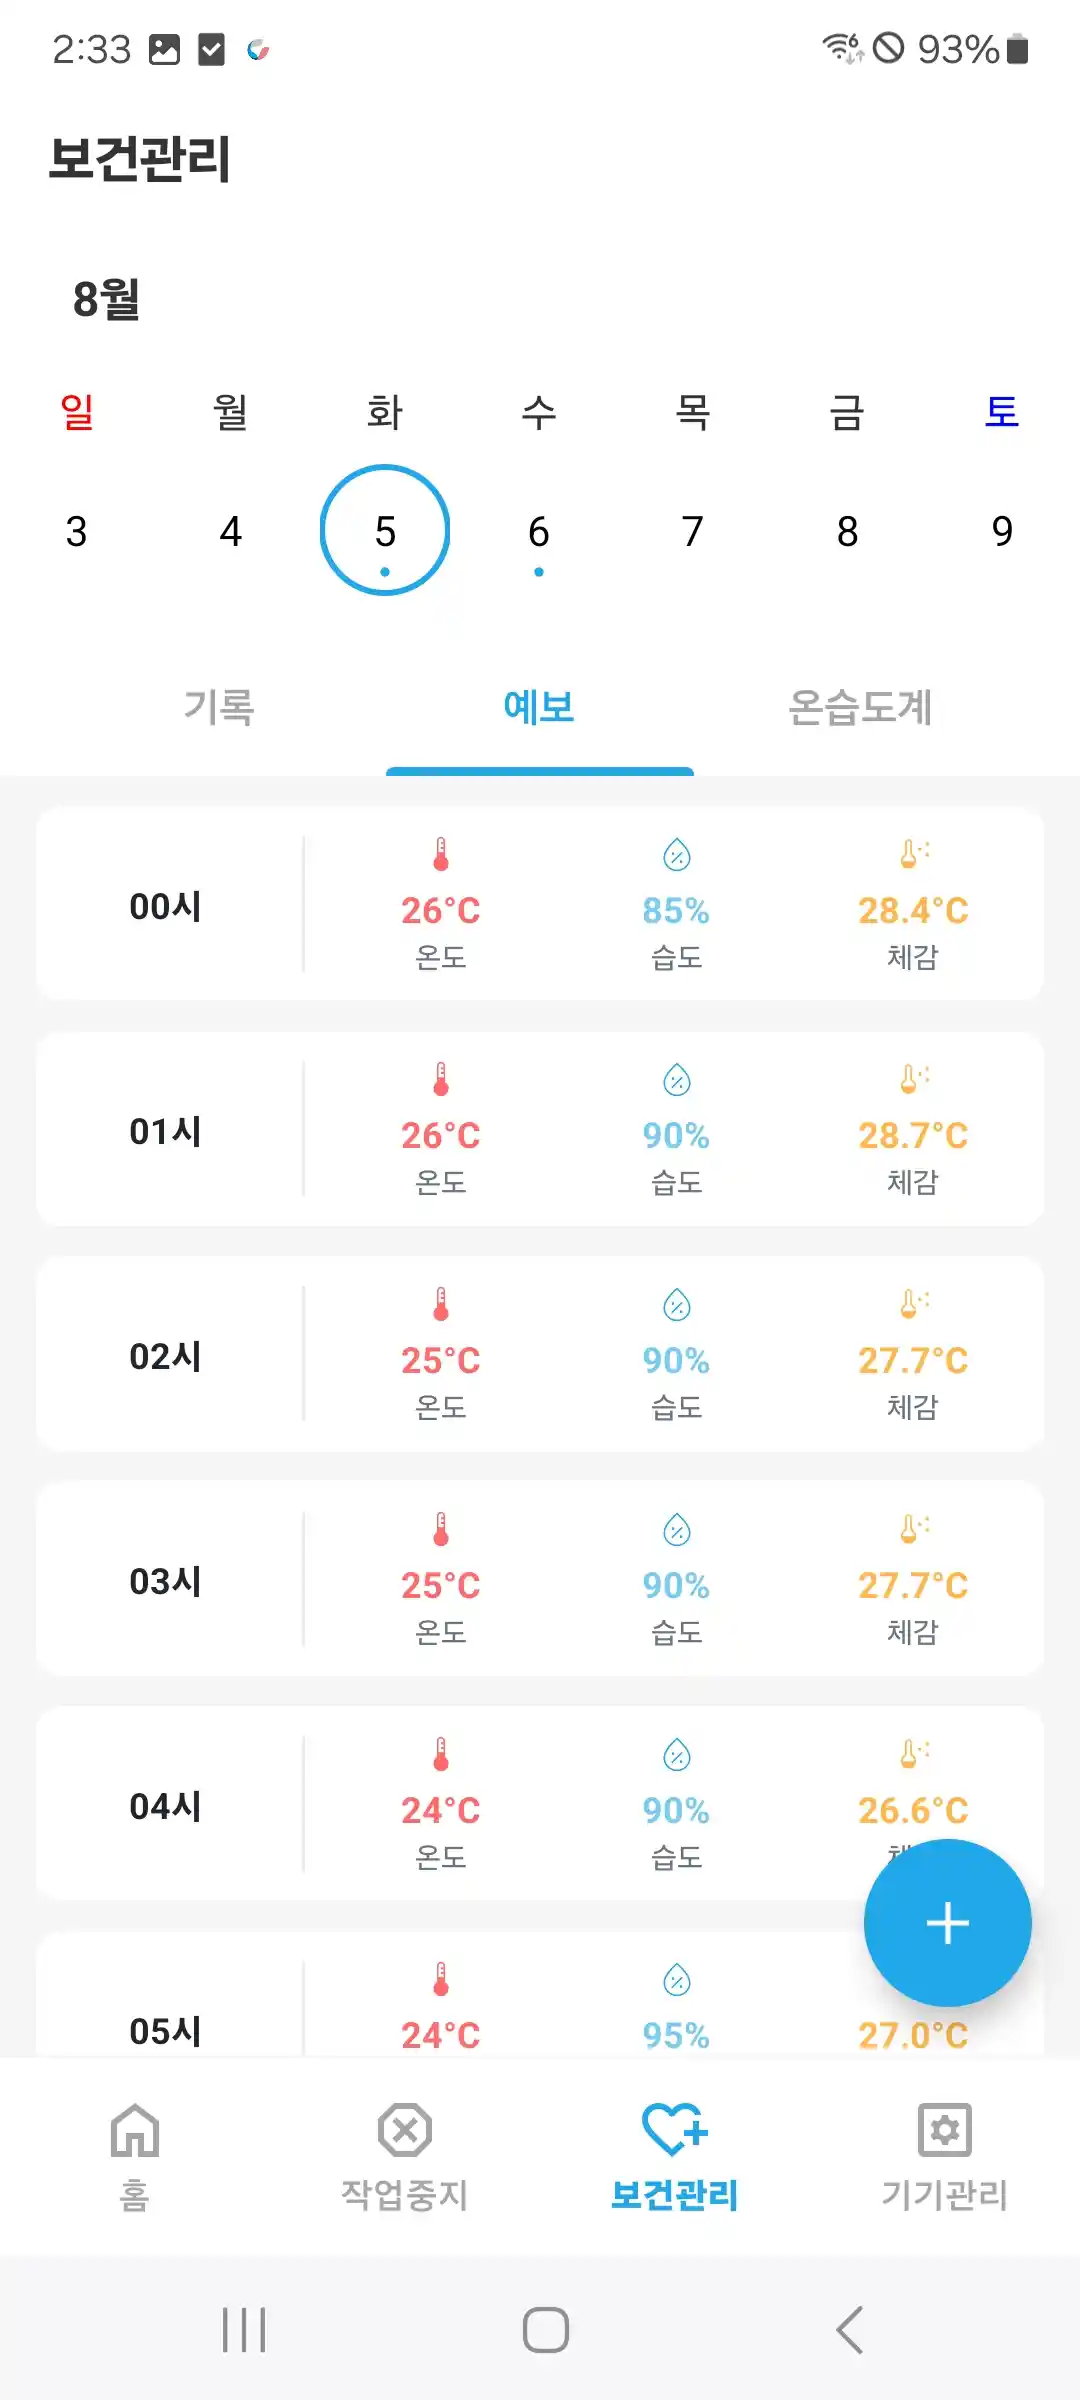Switch to the 온습도계 tab
1080x2400 pixels.
(860, 707)
